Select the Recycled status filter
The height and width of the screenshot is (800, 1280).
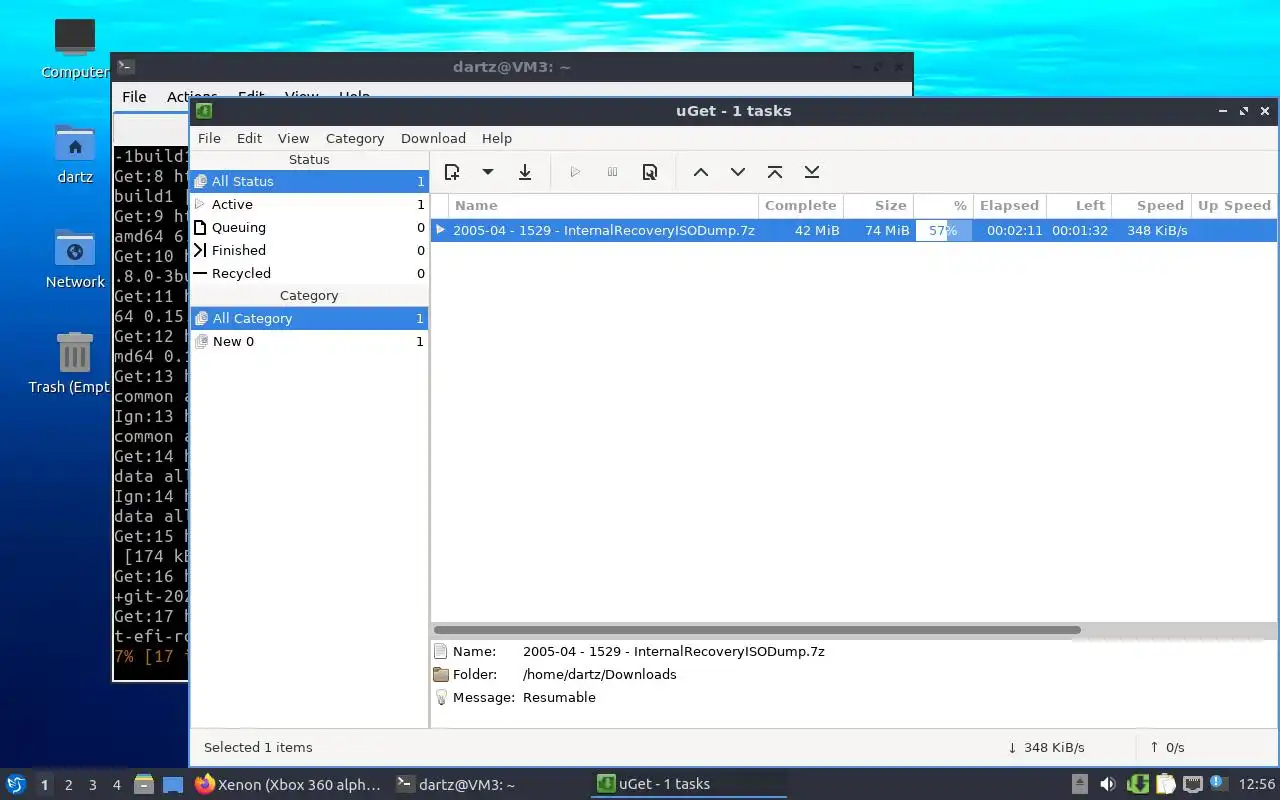coord(309,273)
